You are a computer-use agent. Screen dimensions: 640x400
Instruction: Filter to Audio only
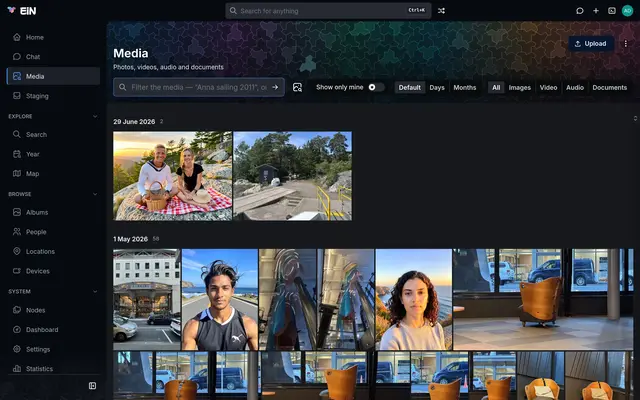[x=575, y=87]
